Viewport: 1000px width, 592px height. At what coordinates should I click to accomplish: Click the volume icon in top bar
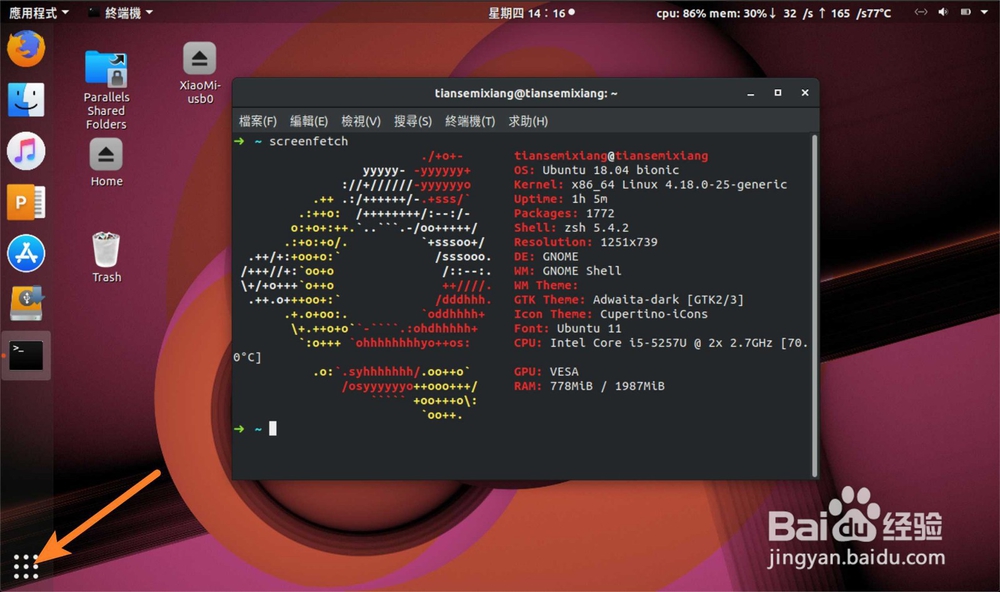(x=943, y=12)
